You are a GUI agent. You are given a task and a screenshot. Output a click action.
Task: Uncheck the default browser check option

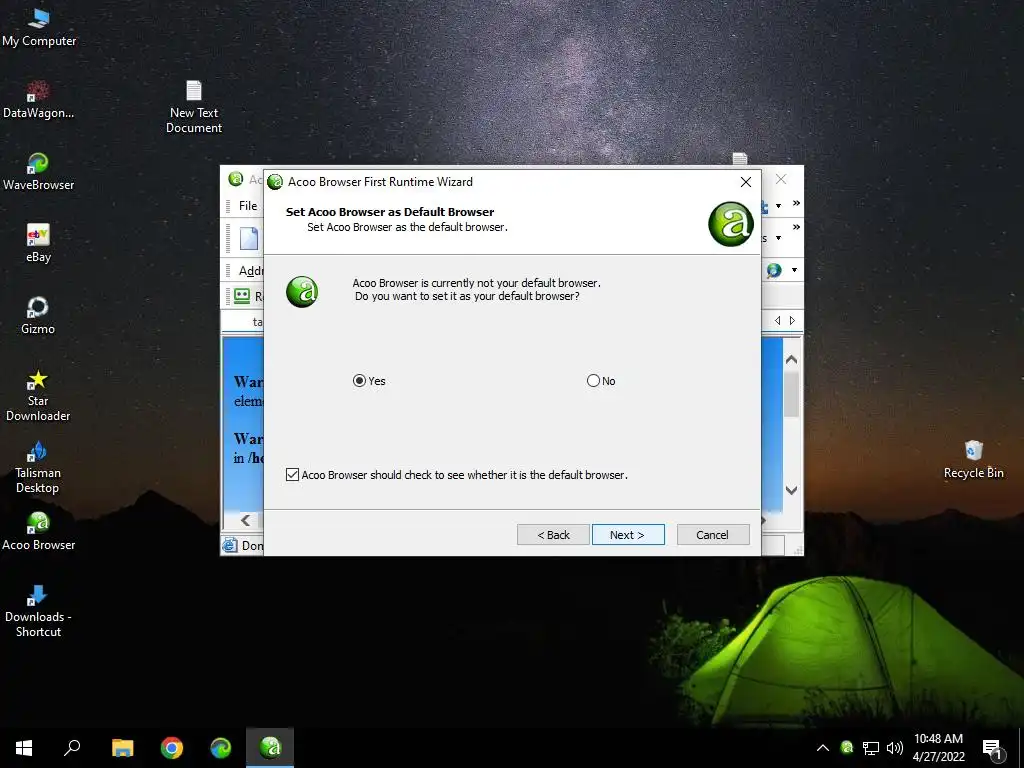pyautogui.click(x=293, y=475)
